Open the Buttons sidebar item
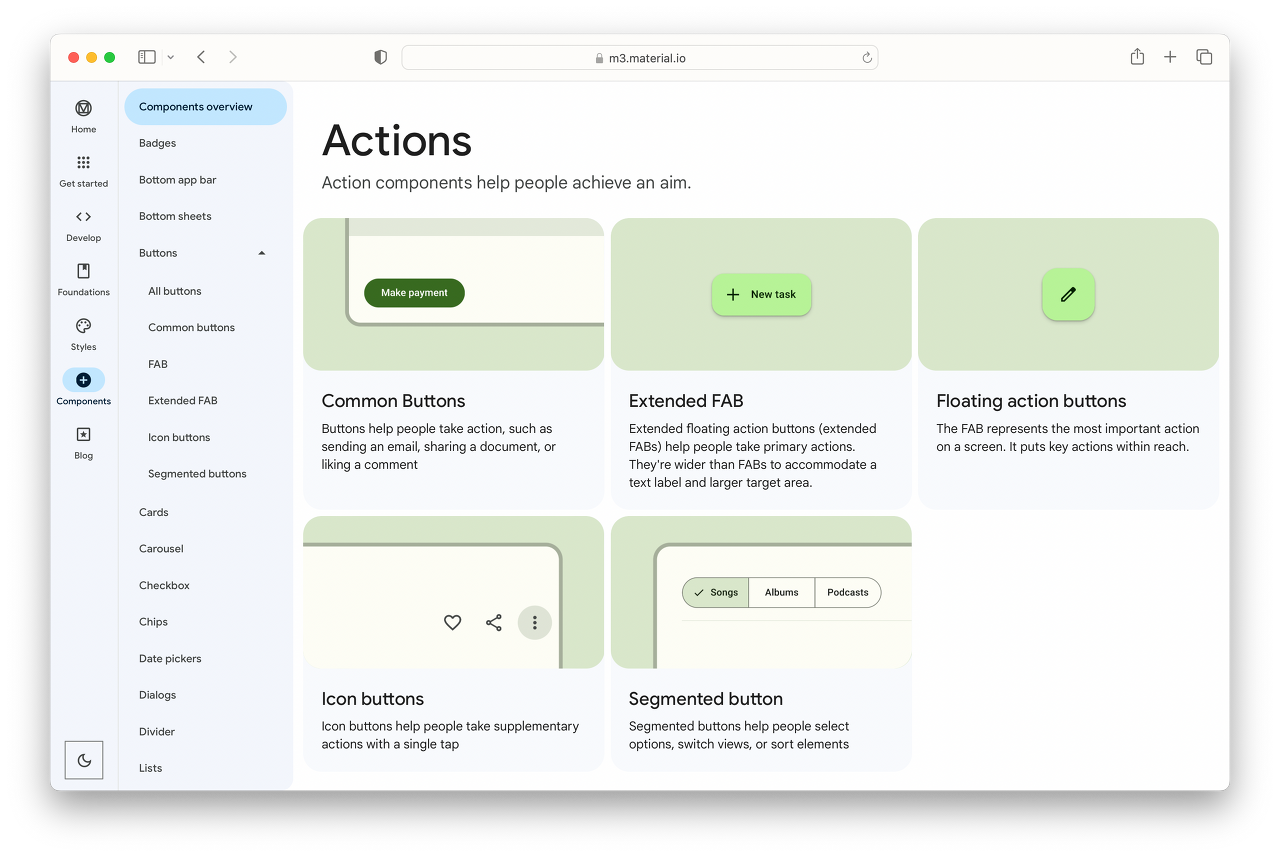The image size is (1280, 857). [x=158, y=253]
